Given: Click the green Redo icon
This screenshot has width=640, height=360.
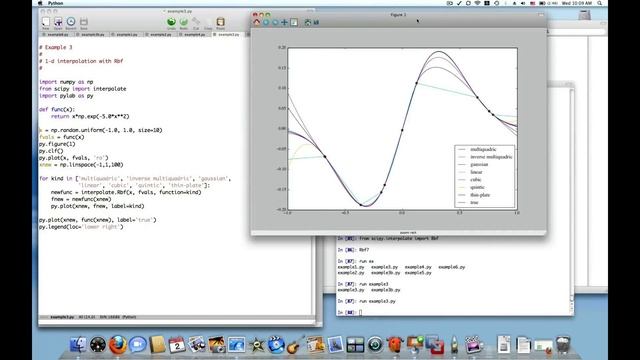Looking at the screenshot, I should click(x=184, y=22).
